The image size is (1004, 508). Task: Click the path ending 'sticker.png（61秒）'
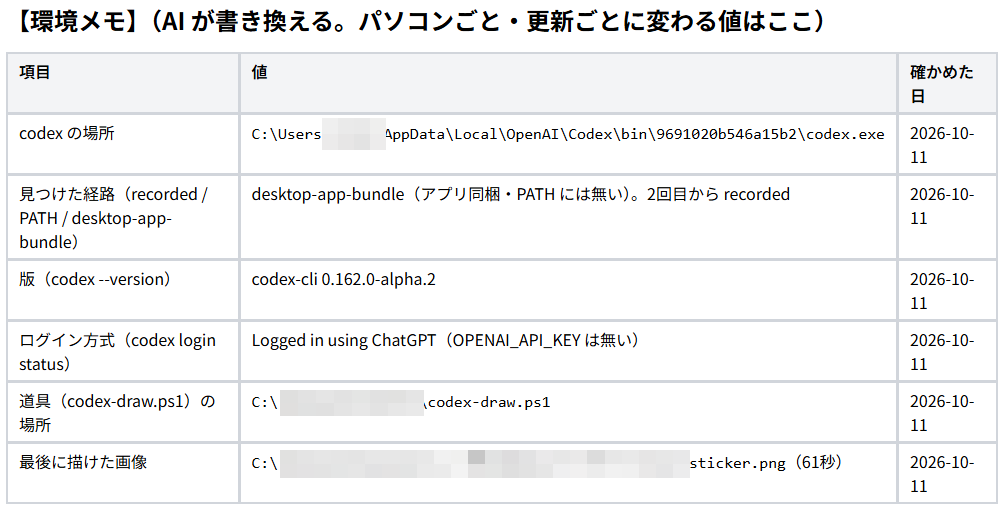547,463
